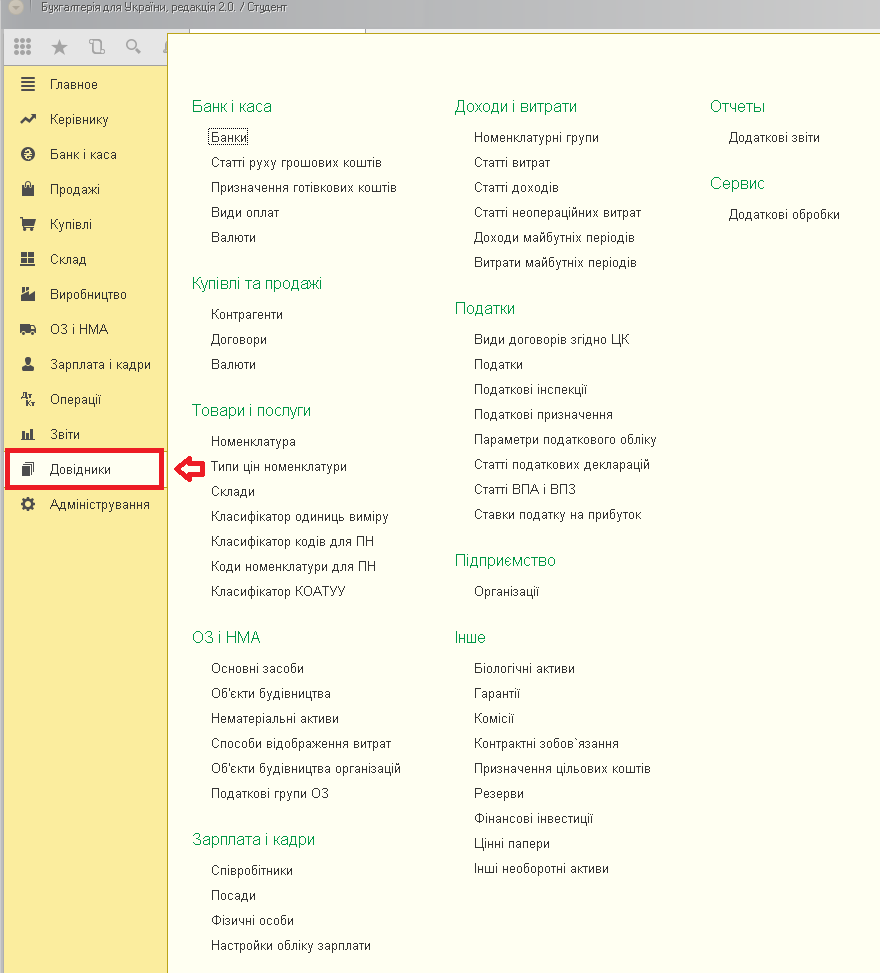Open the Банки directory
Screen dimensions: 880x973
coord(229,137)
